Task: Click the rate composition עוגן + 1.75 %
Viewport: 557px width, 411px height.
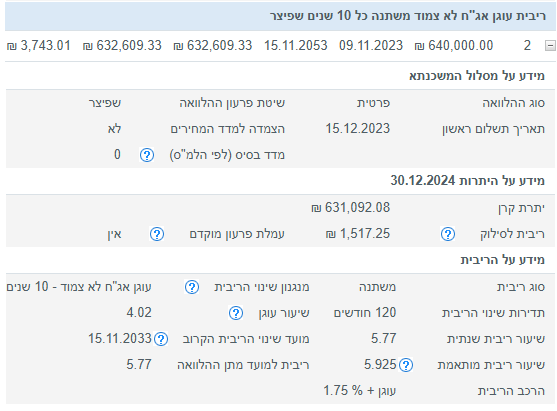Action: (x=359, y=391)
